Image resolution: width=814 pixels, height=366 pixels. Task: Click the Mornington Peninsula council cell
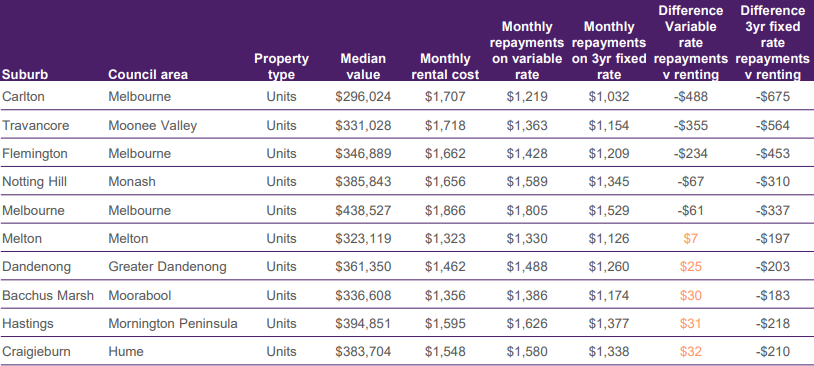pyautogui.click(x=173, y=323)
